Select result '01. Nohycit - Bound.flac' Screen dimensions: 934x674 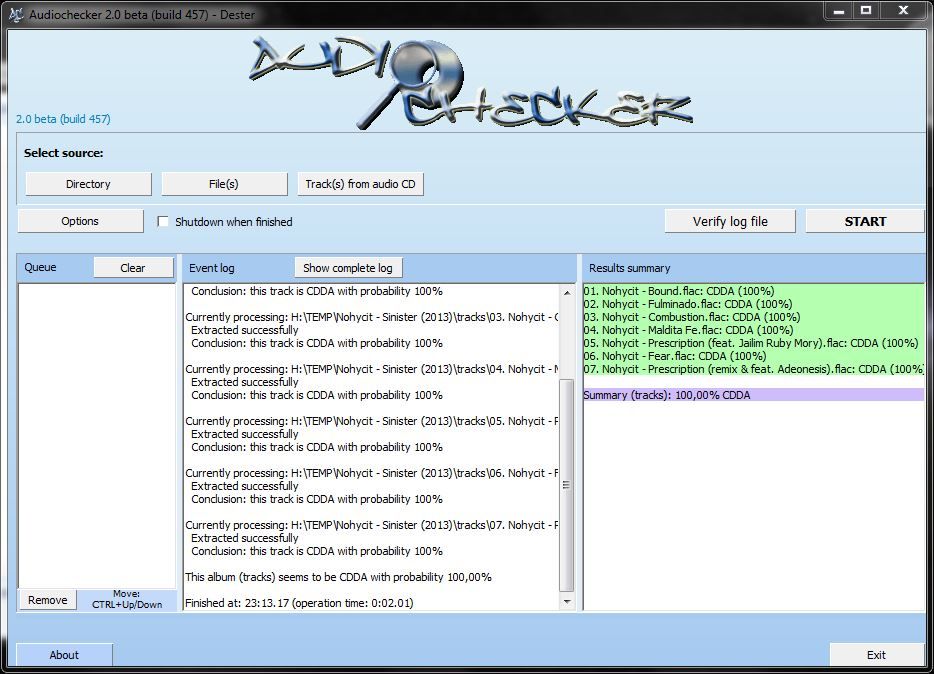coord(754,291)
